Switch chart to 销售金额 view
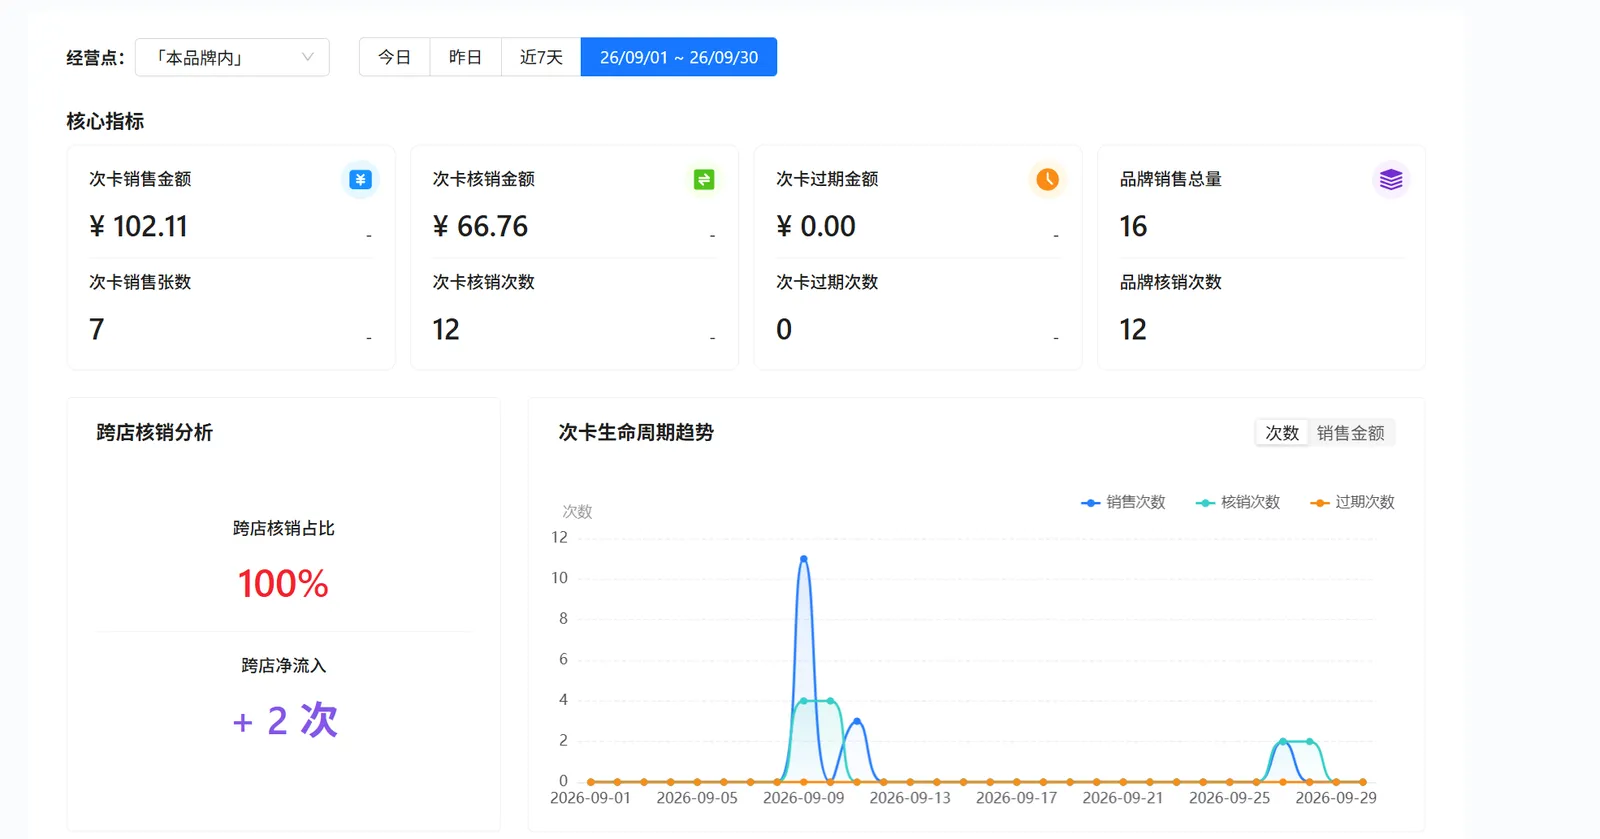 (1350, 433)
